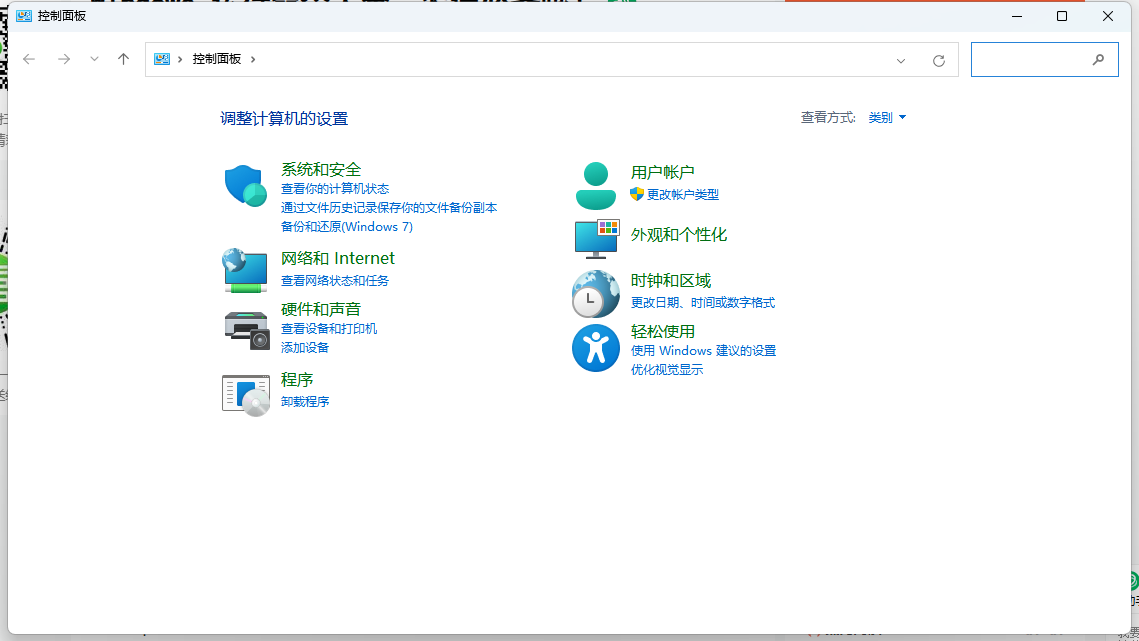Close the Control Panel window
The width and height of the screenshot is (1139, 641).
pos(1108,16)
